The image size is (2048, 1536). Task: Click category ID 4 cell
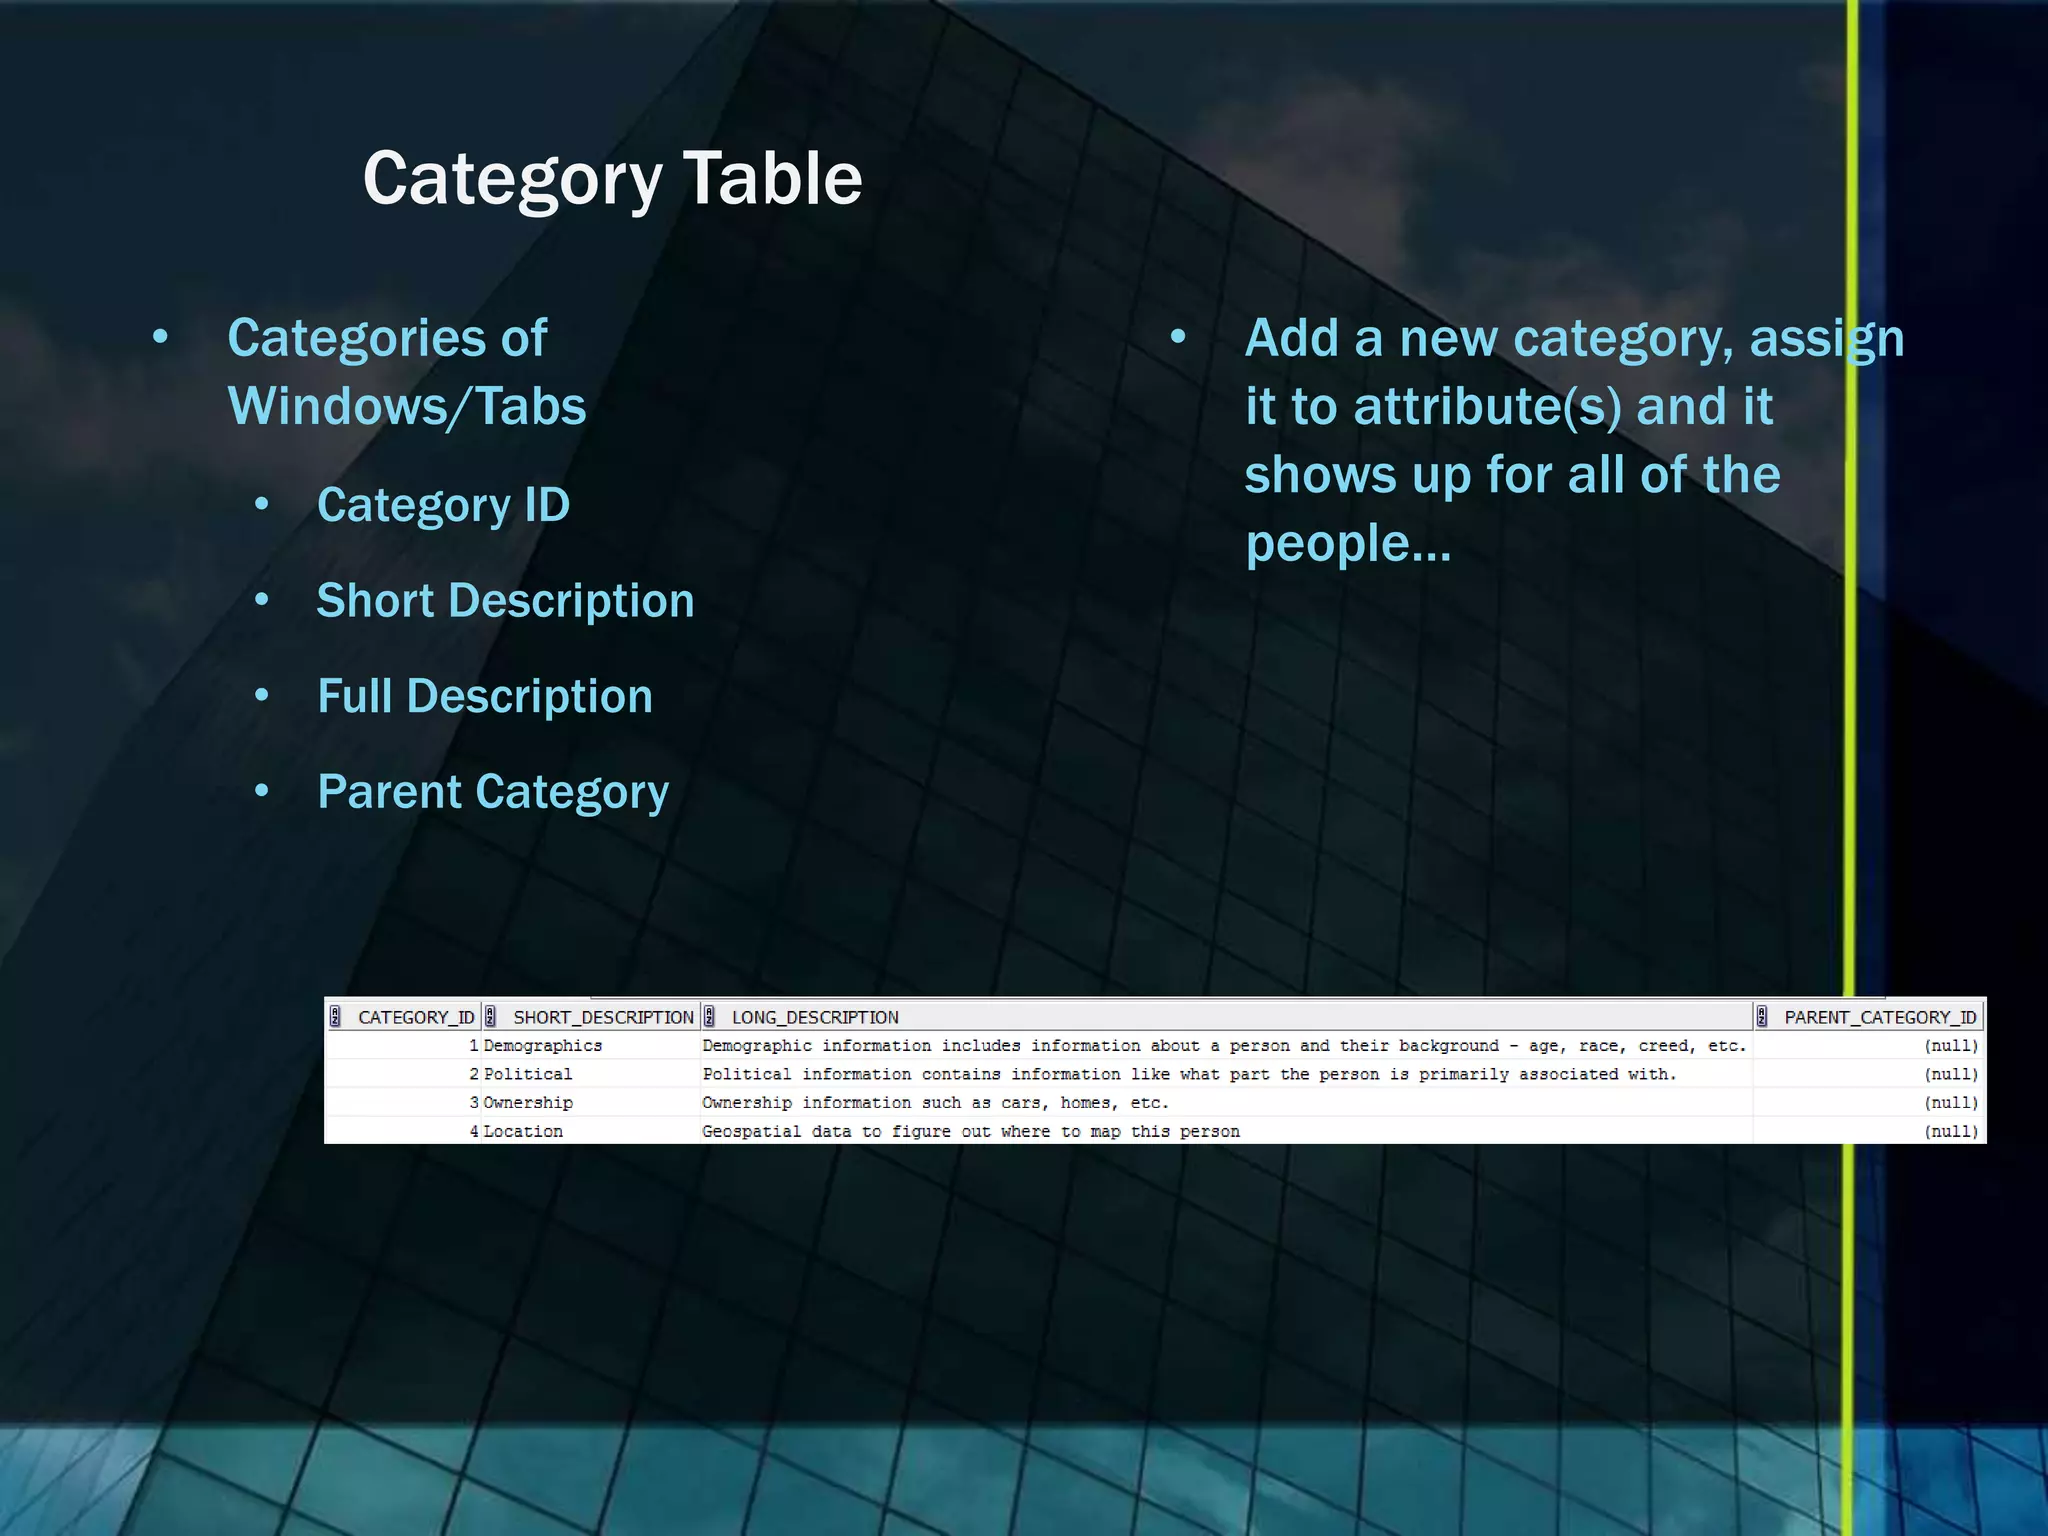click(x=403, y=1131)
